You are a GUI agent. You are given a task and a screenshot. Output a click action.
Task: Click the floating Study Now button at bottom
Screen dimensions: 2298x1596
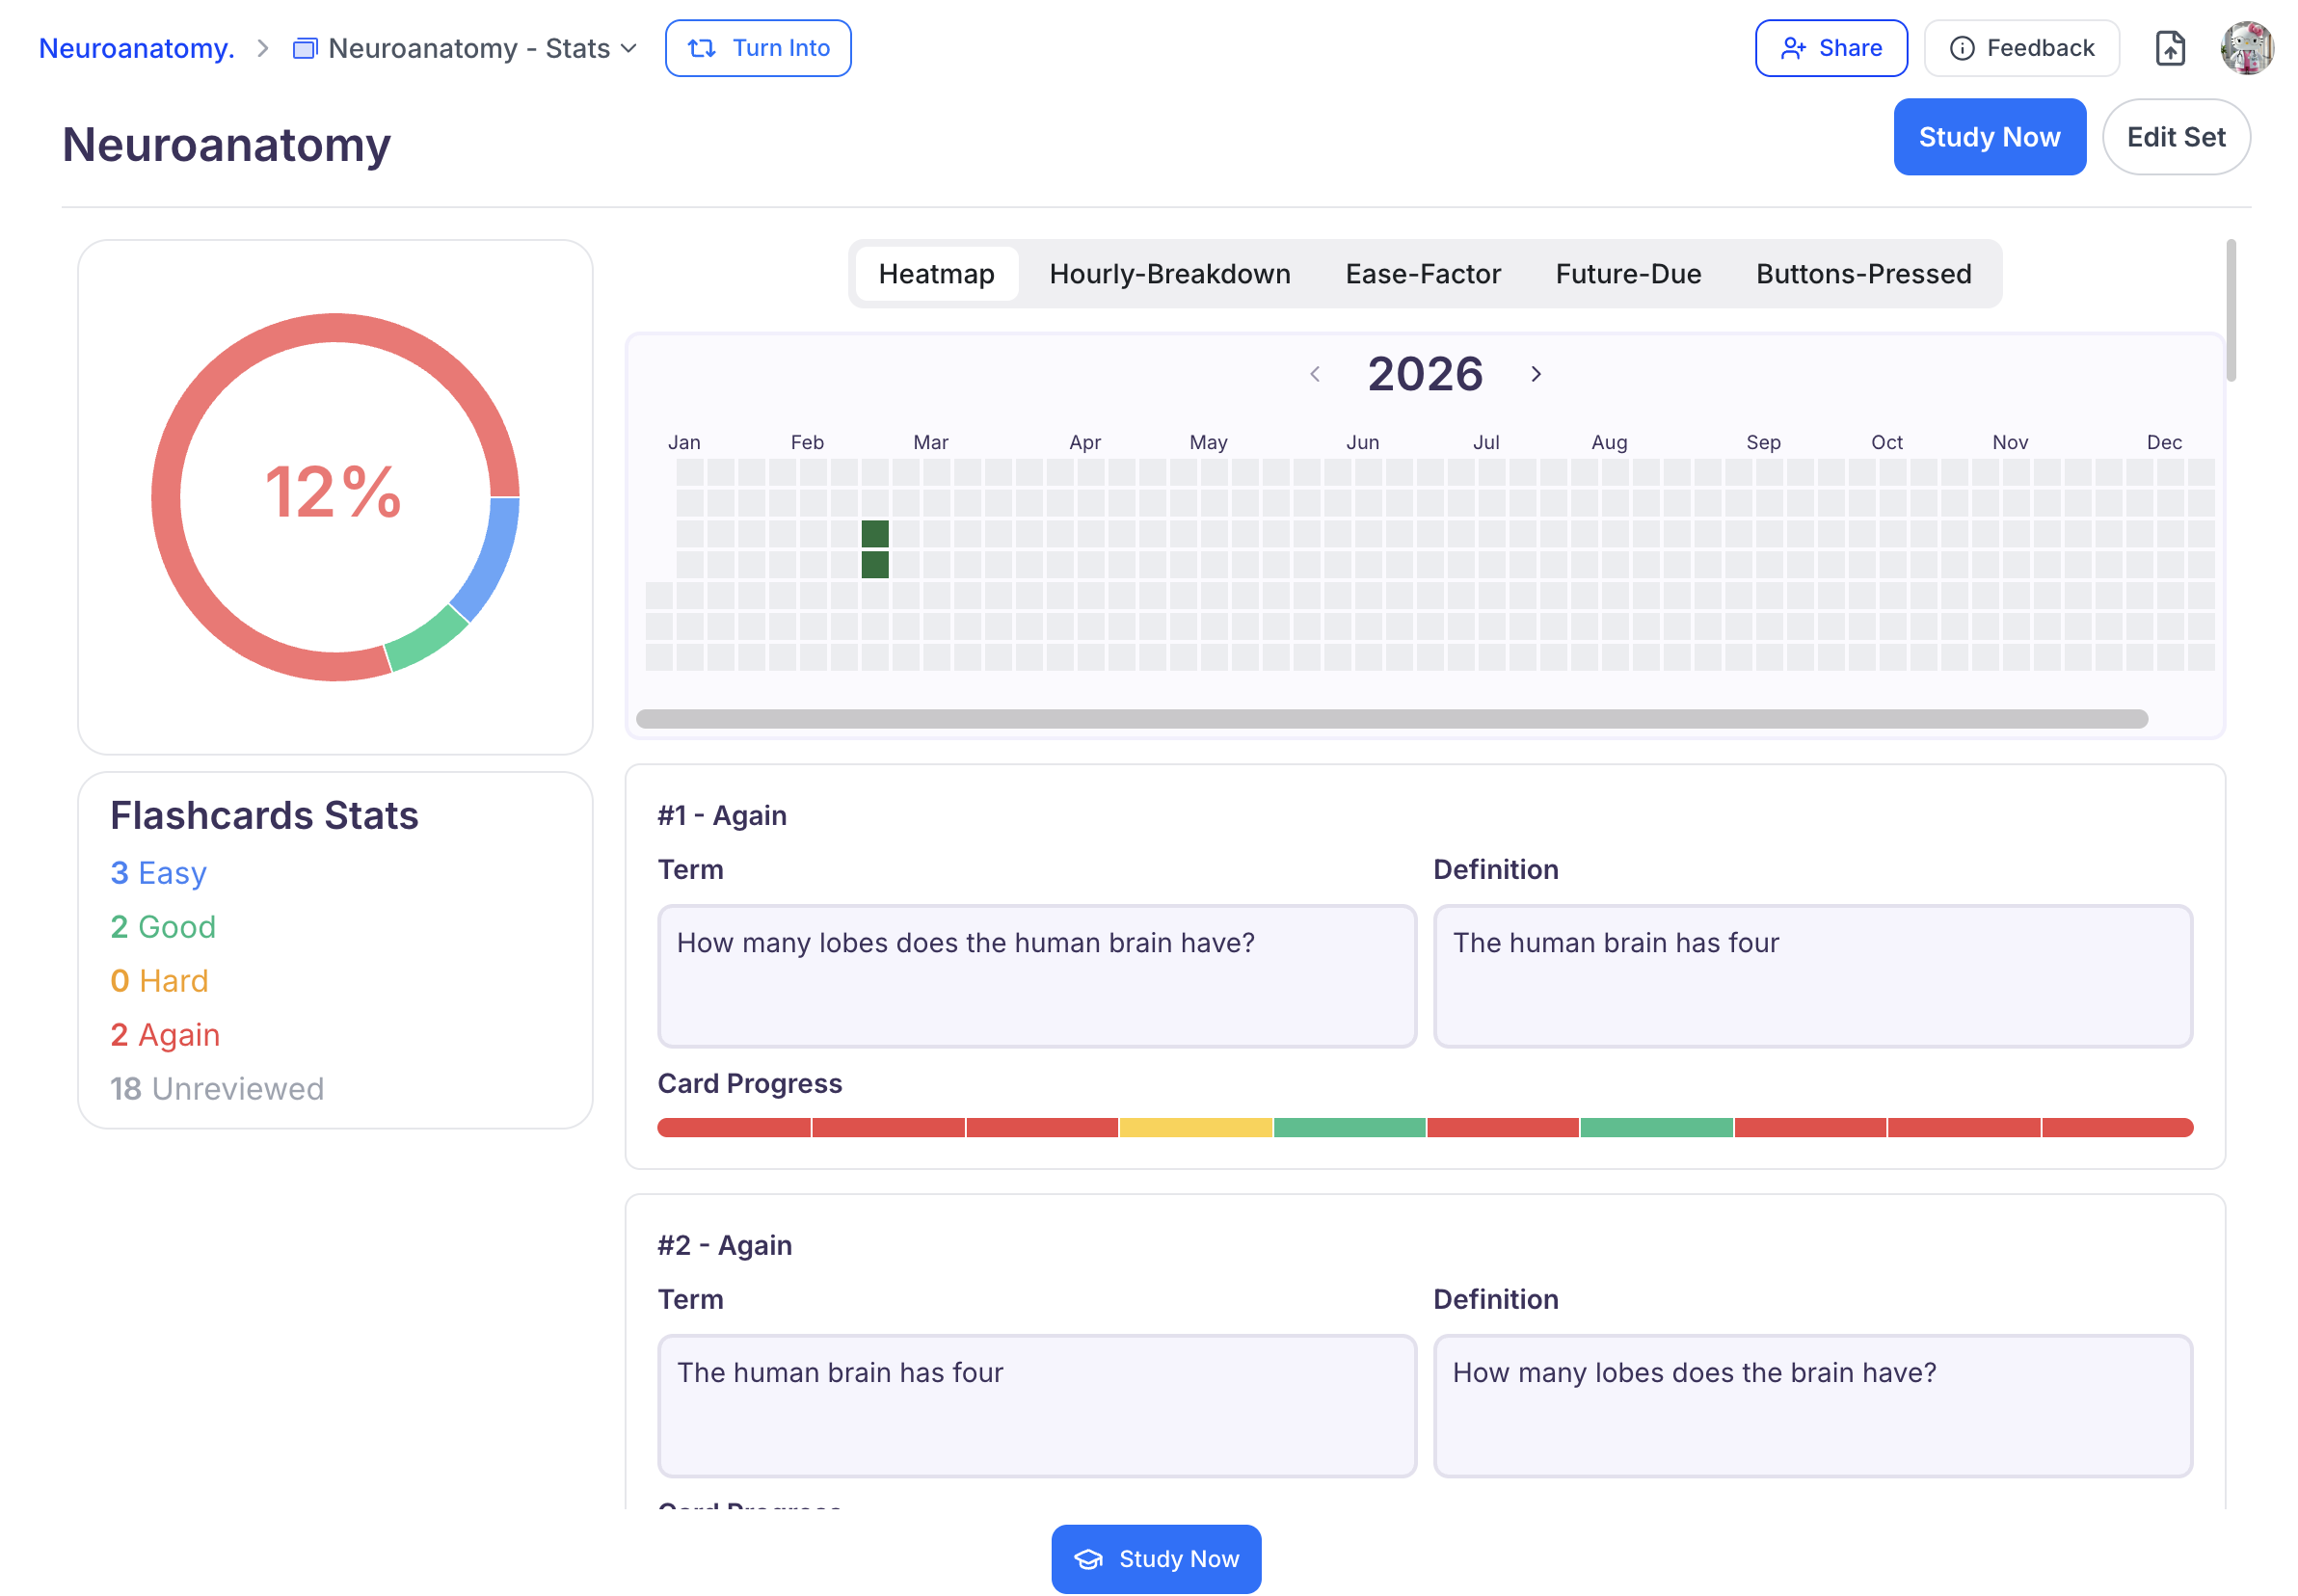click(1155, 1558)
